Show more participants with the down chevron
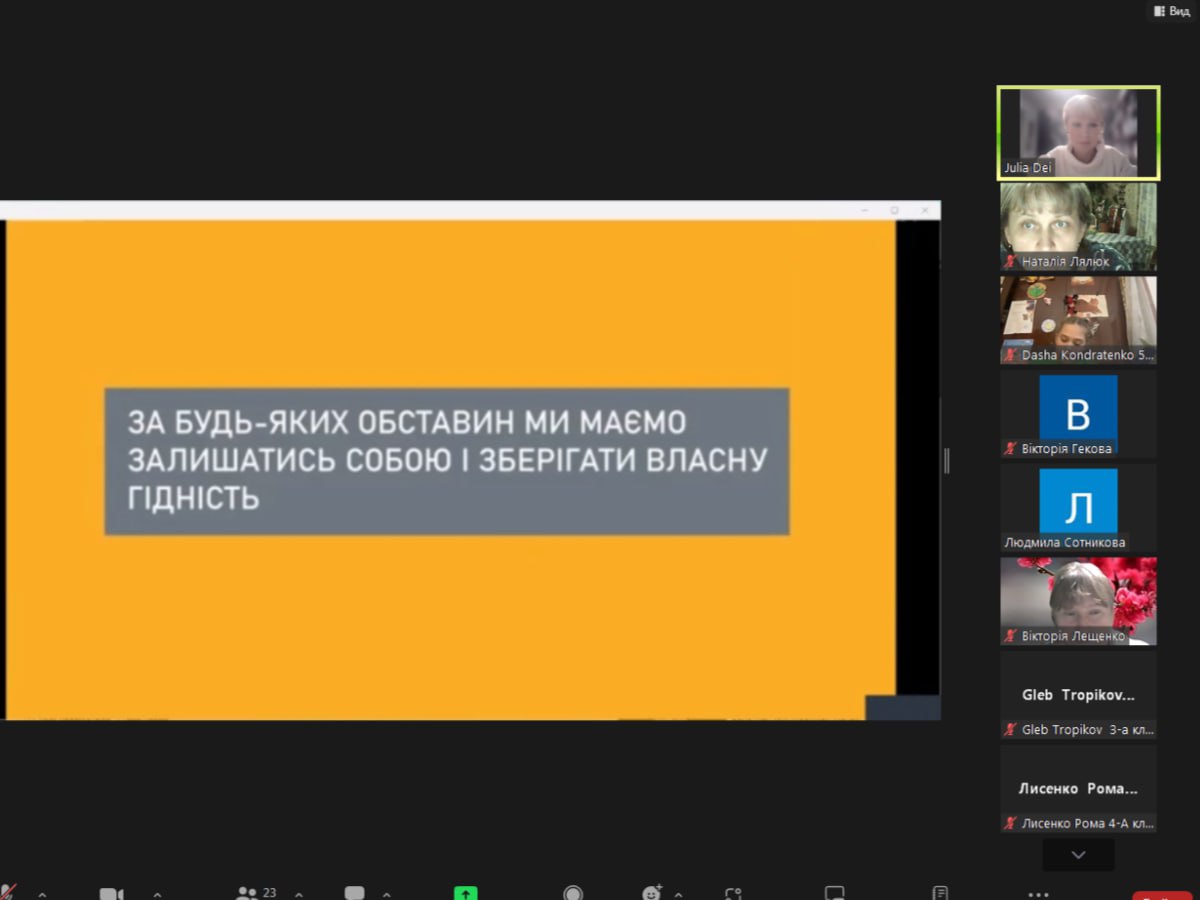The width and height of the screenshot is (1200, 900). [x=1078, y=854]
